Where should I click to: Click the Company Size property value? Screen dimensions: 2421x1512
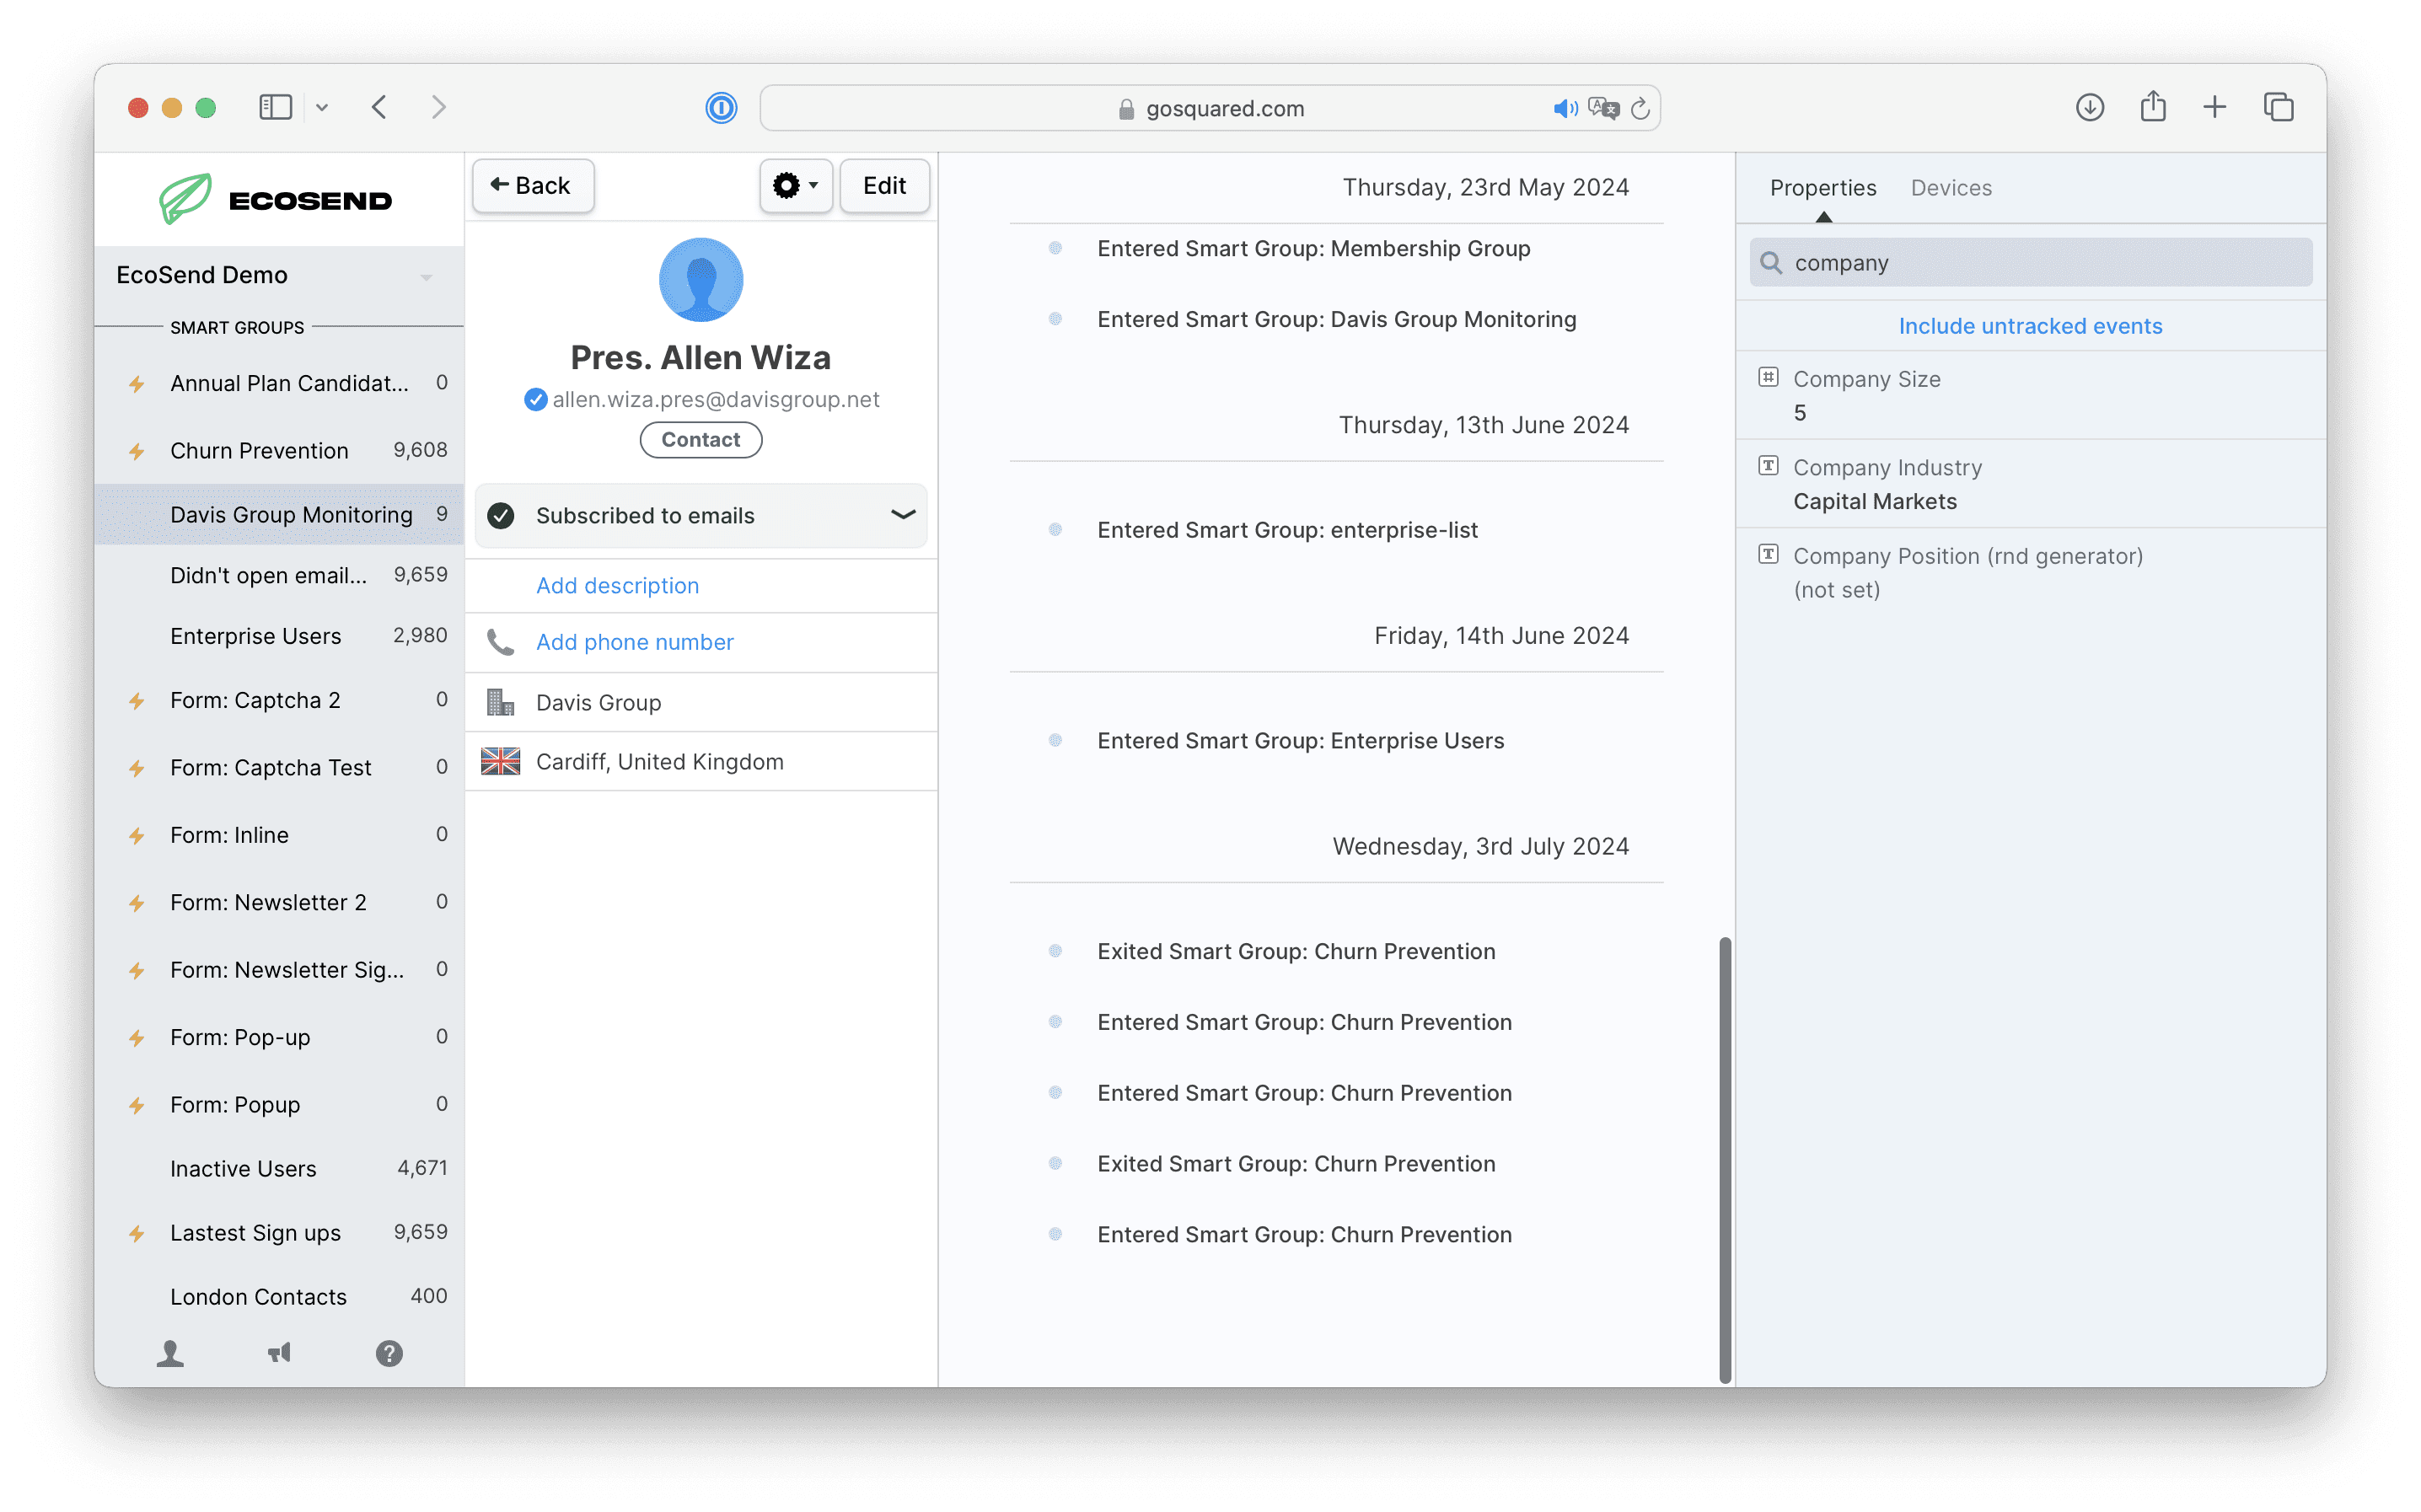pos(1799,413)
